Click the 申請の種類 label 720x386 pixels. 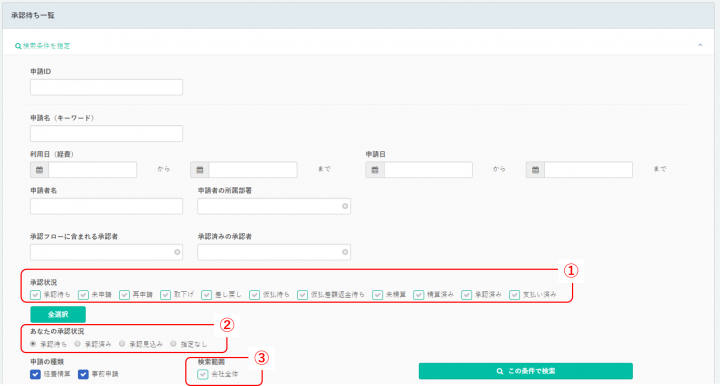click(x=47, y=362)
